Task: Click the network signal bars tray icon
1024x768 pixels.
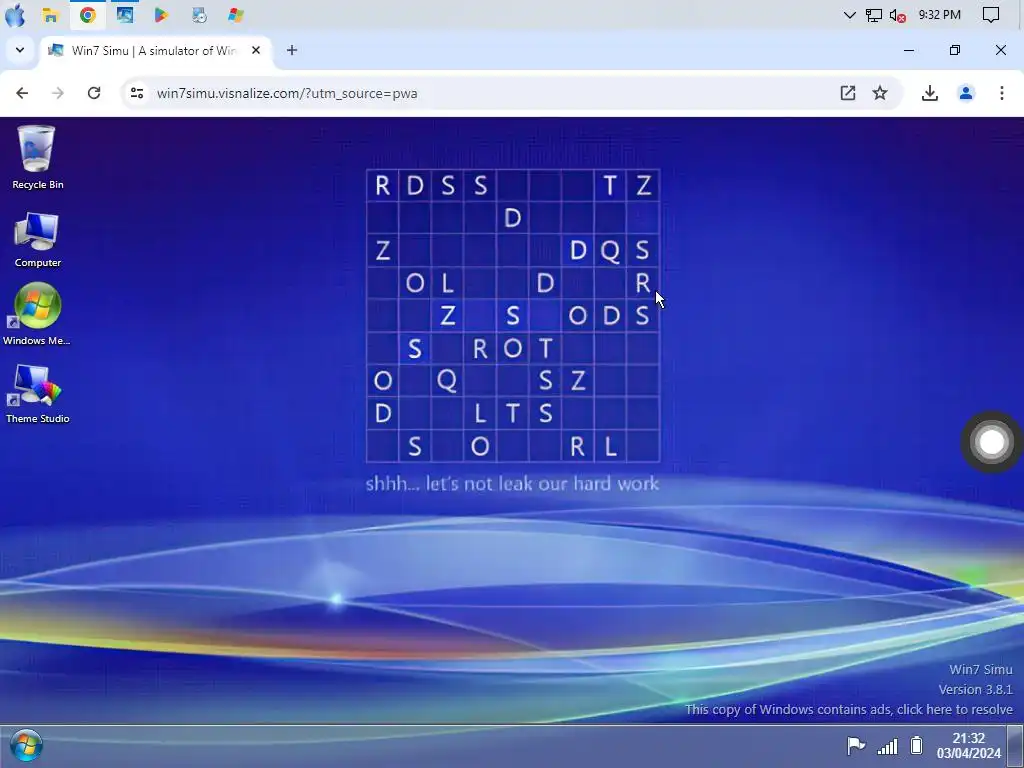Action: pyautogui.click(x=887, y=746)
